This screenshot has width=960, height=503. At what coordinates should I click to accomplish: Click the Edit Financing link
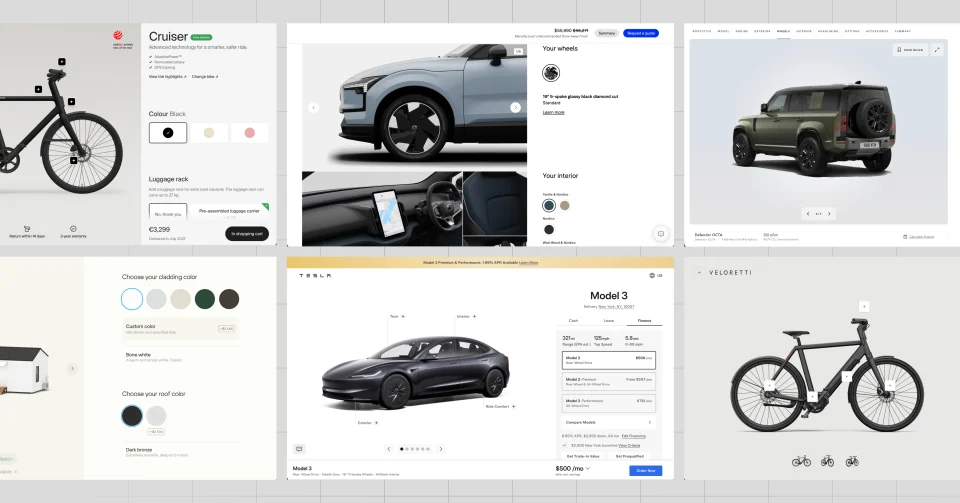634,436
